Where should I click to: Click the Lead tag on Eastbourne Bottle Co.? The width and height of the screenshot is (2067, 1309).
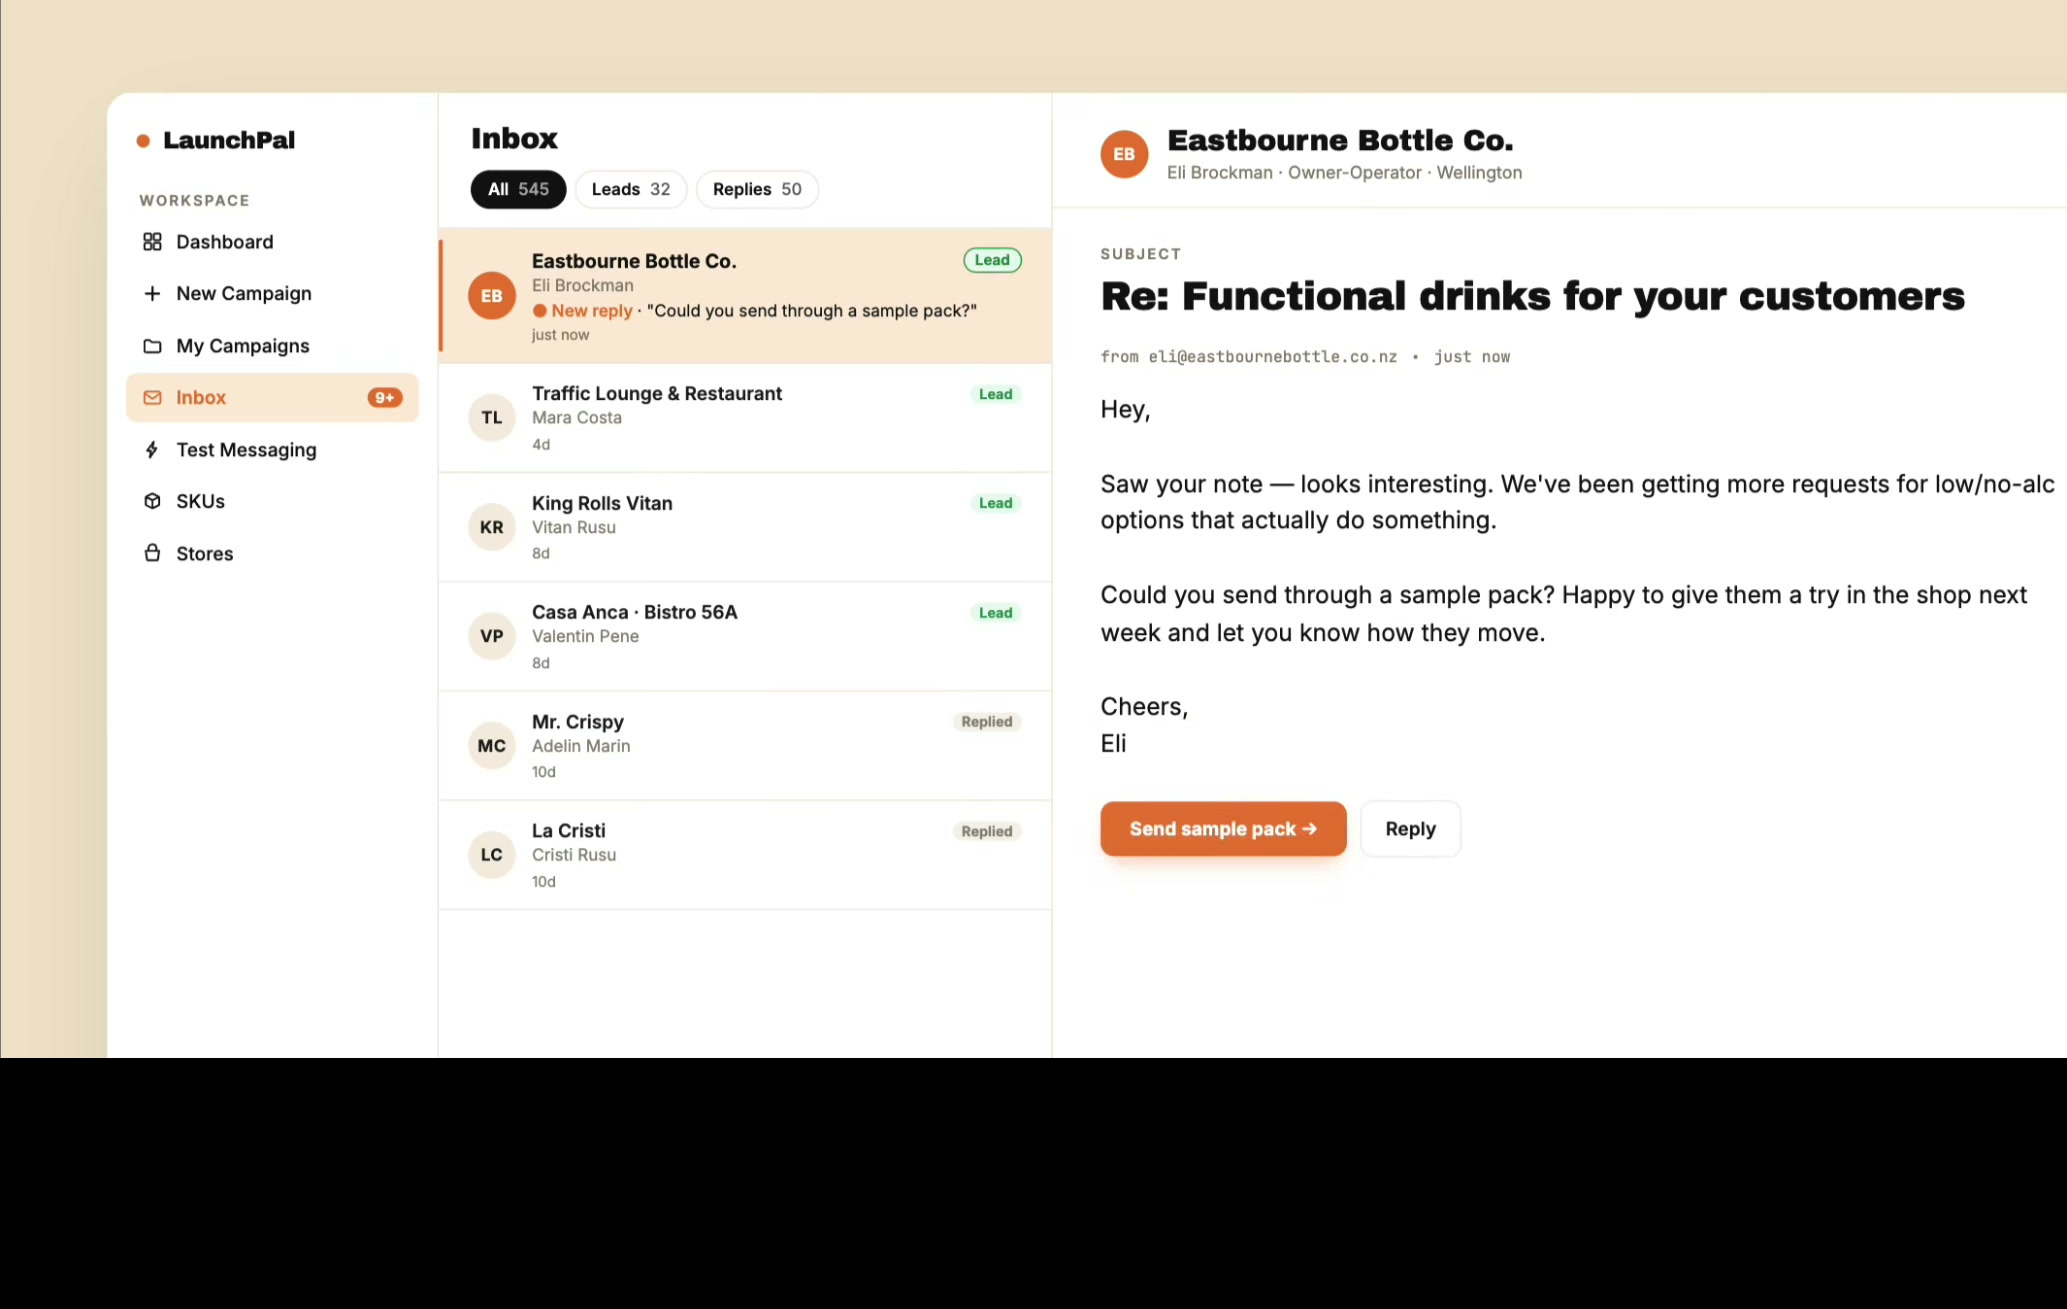[x=992, y=260]
